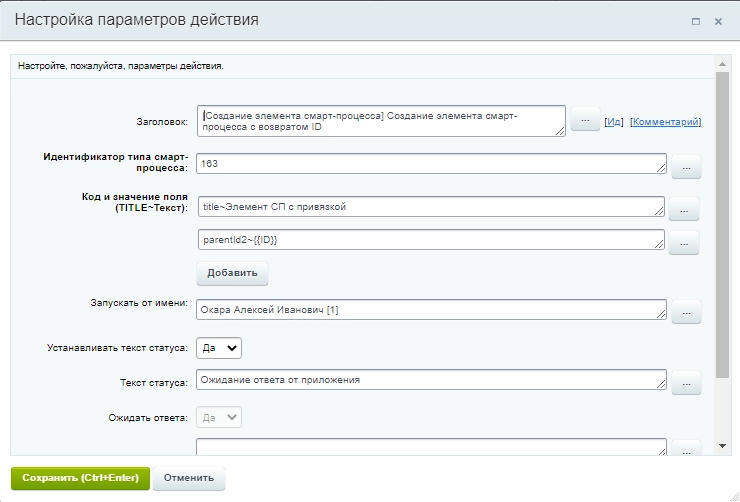The width and height of the screenshot is (740, 502).
Task: Open the Ожидать ответа dropdown
Action: point(219,417)
